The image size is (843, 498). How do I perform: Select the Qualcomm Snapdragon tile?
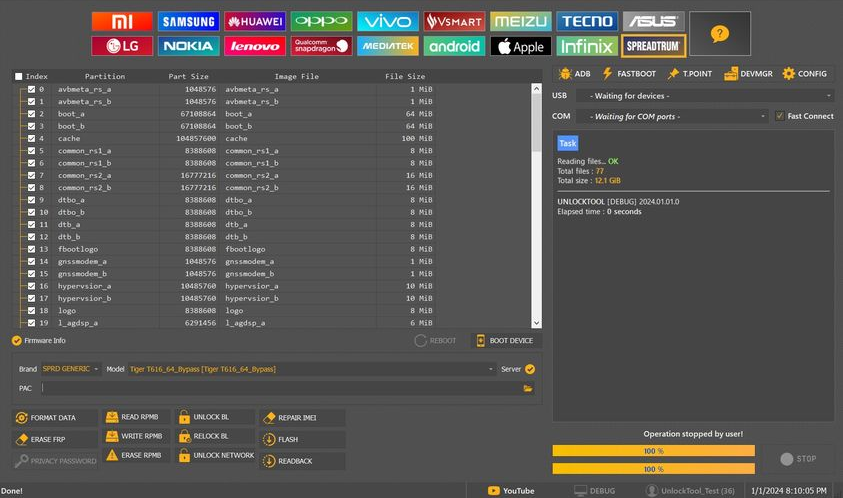coord(322,46)
